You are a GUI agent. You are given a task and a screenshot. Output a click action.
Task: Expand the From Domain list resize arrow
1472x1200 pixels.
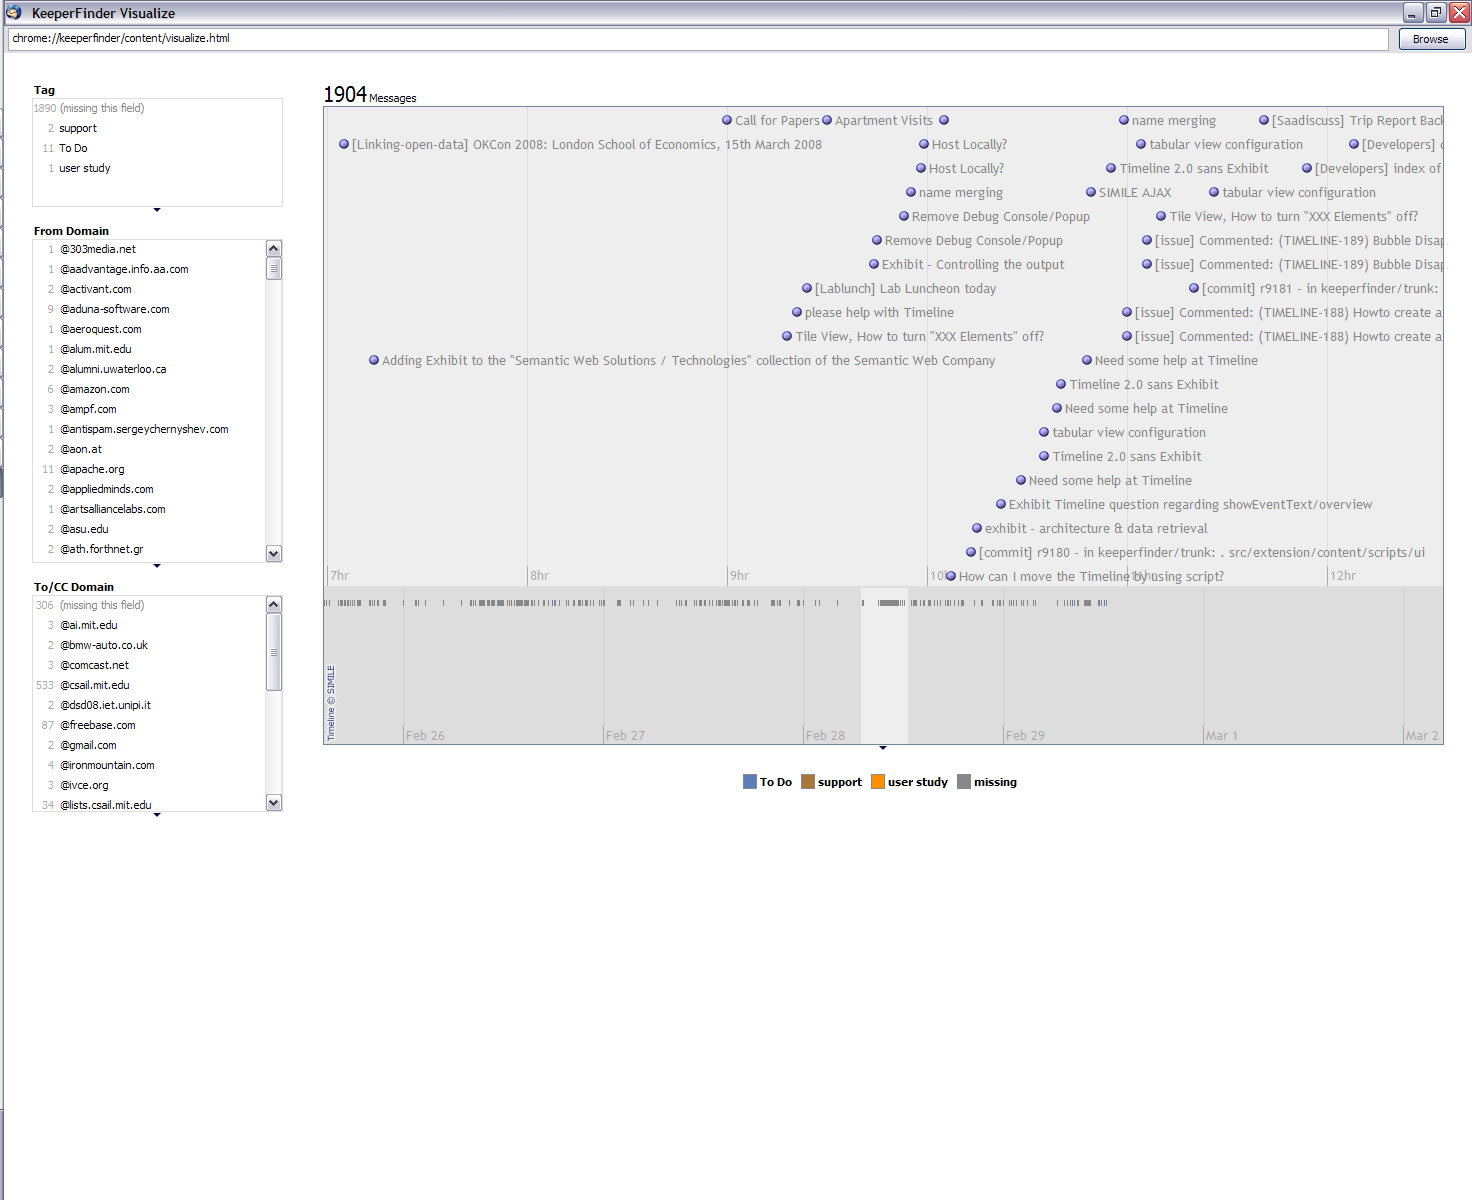pyautogui.click(x=157, y=566)
